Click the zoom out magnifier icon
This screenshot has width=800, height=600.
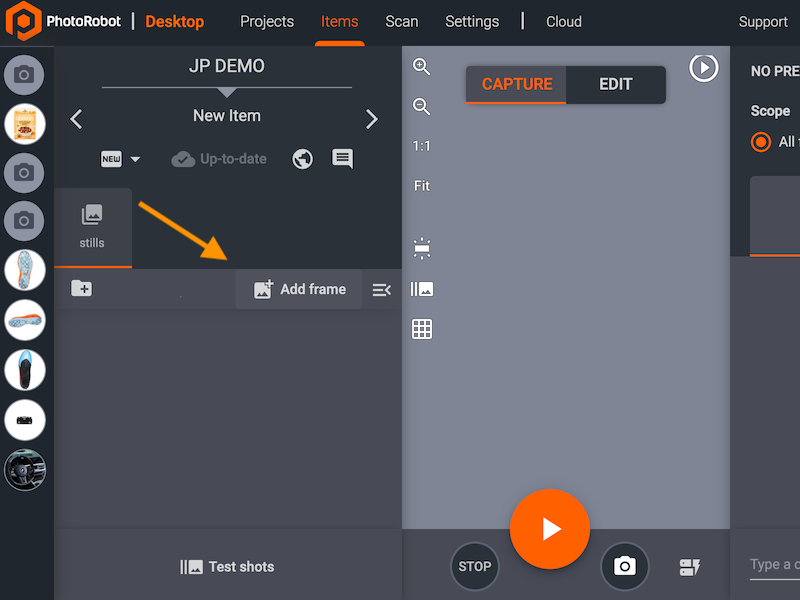(x=422, y=107)
